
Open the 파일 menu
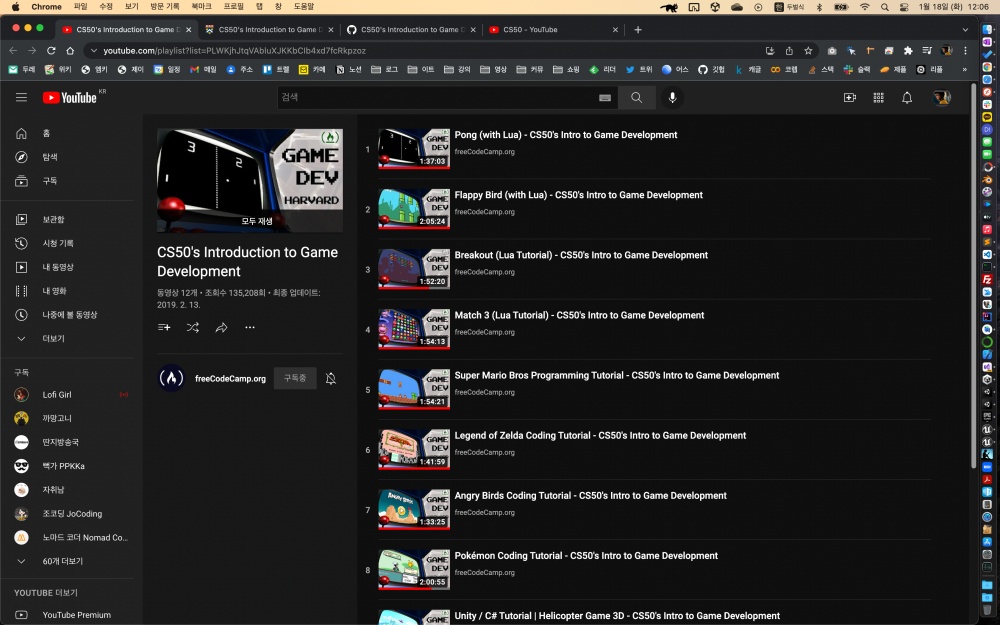80,6
